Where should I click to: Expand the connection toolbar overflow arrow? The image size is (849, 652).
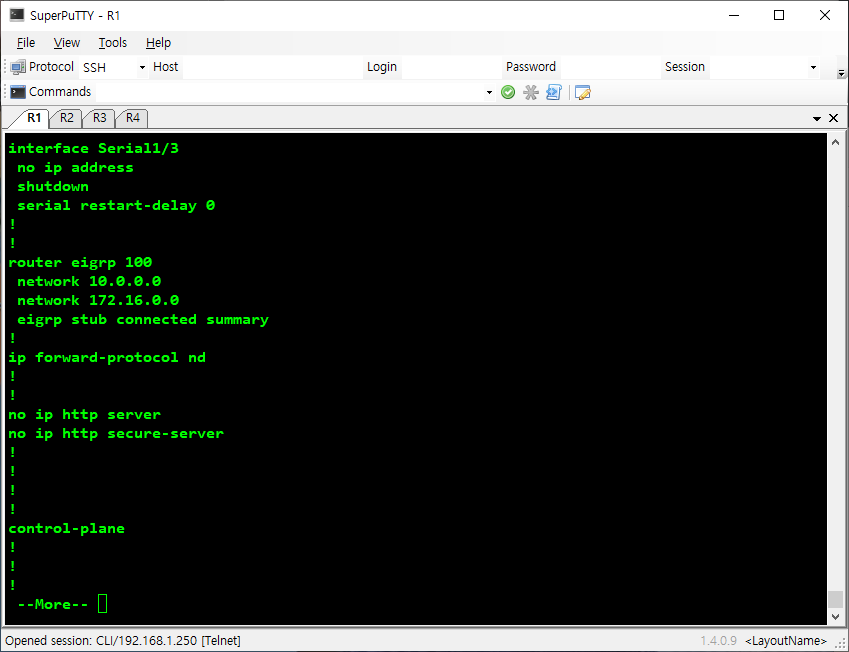(841, 73)
